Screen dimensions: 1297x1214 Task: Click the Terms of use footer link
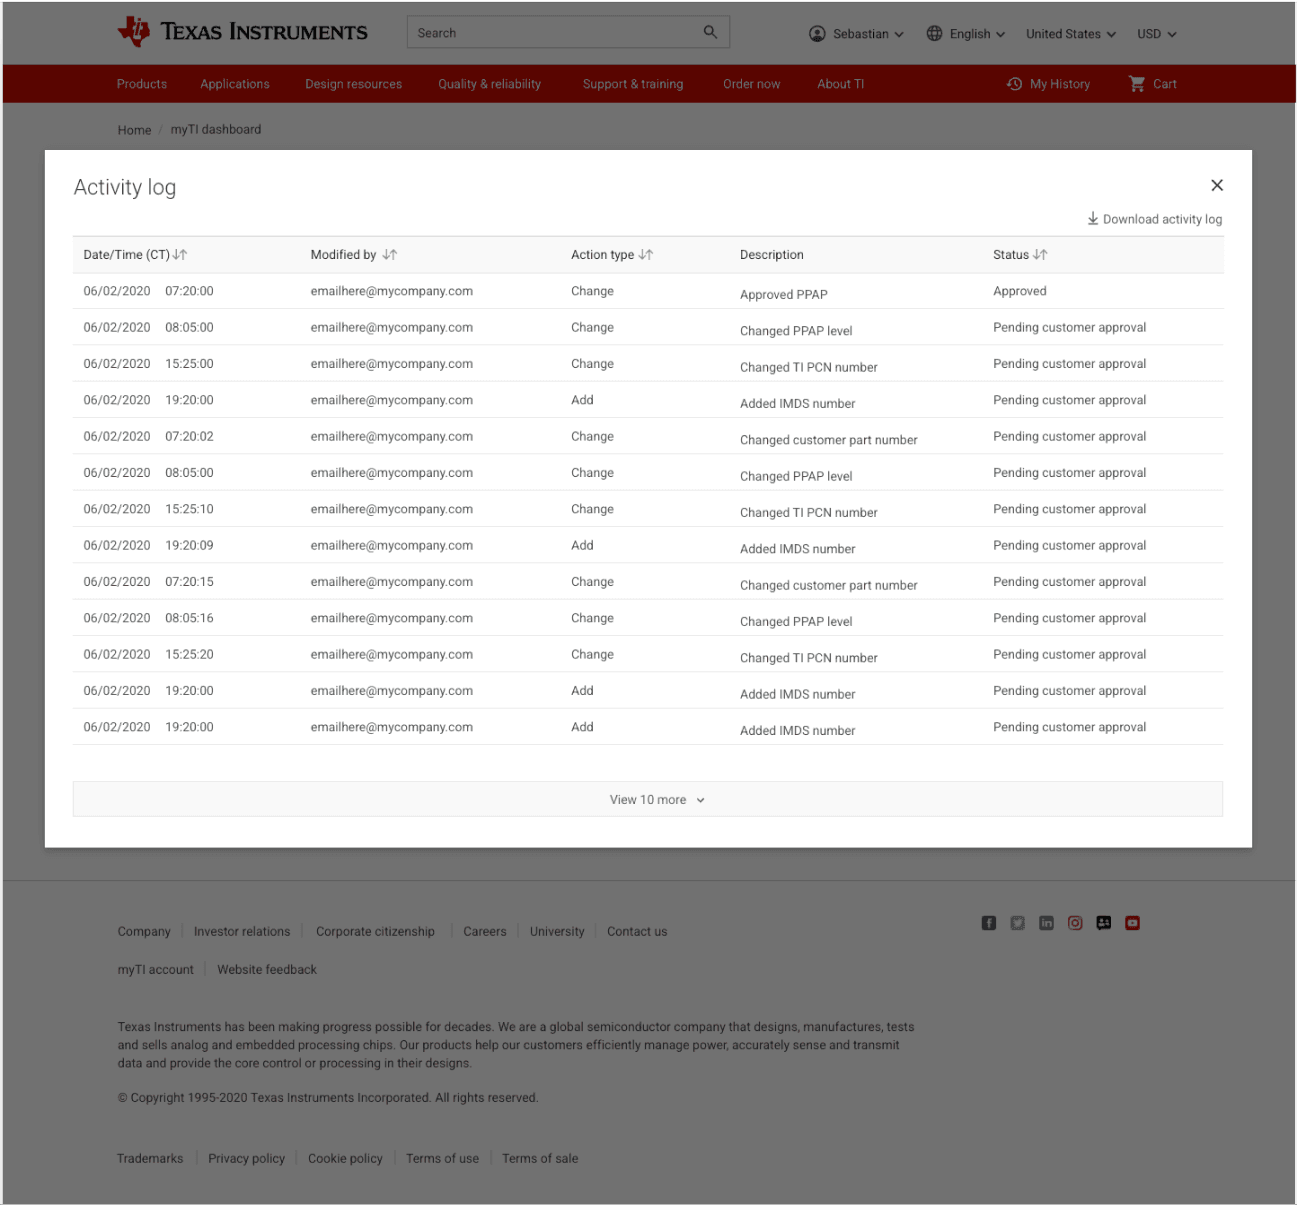tap(442, 1158)
